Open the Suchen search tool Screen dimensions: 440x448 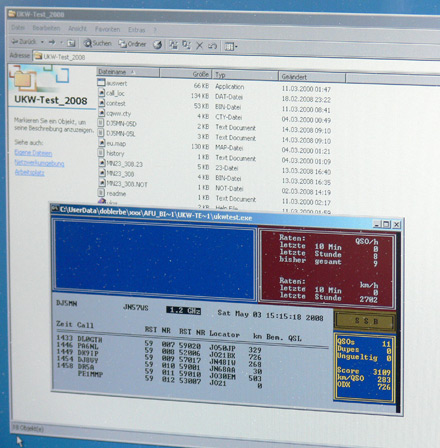tap(97, 43)
